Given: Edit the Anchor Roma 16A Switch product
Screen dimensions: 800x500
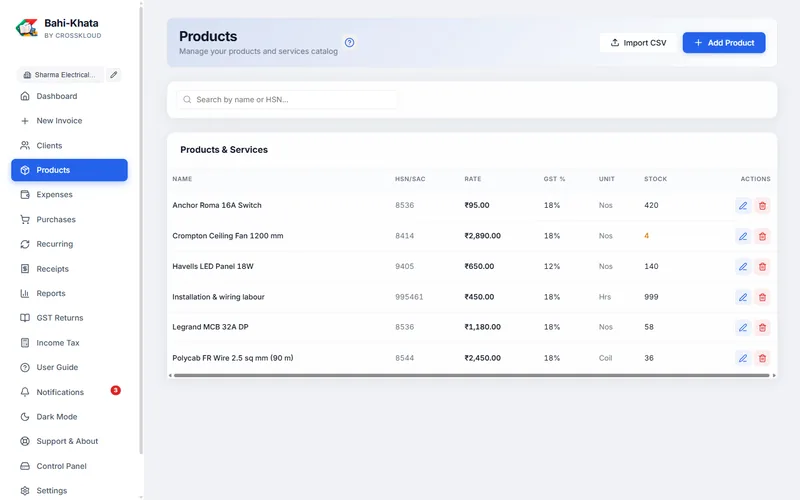Looking at the screenshot, I should tap(743, 206).
